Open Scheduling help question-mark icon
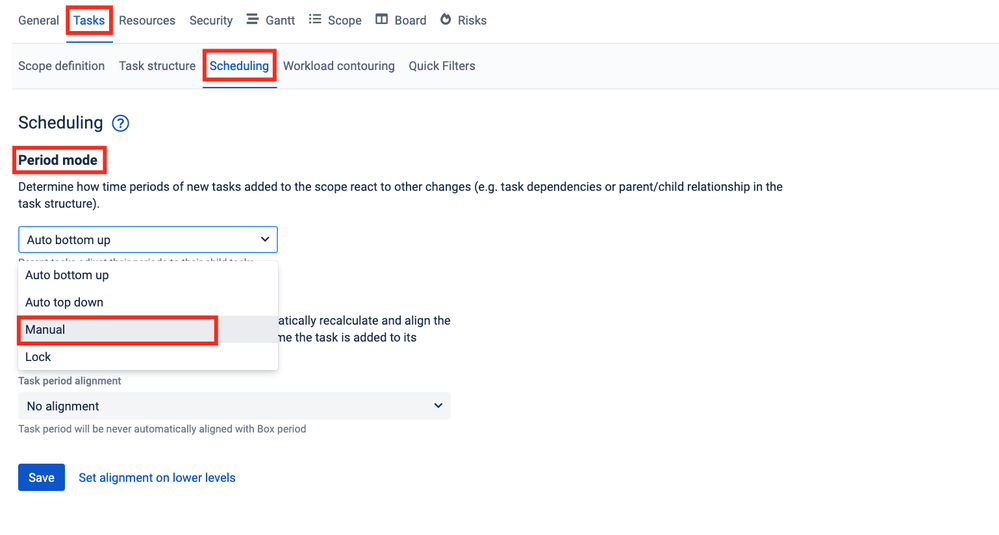The height and width of the screenshot is (535, 999). pos(120,123)
